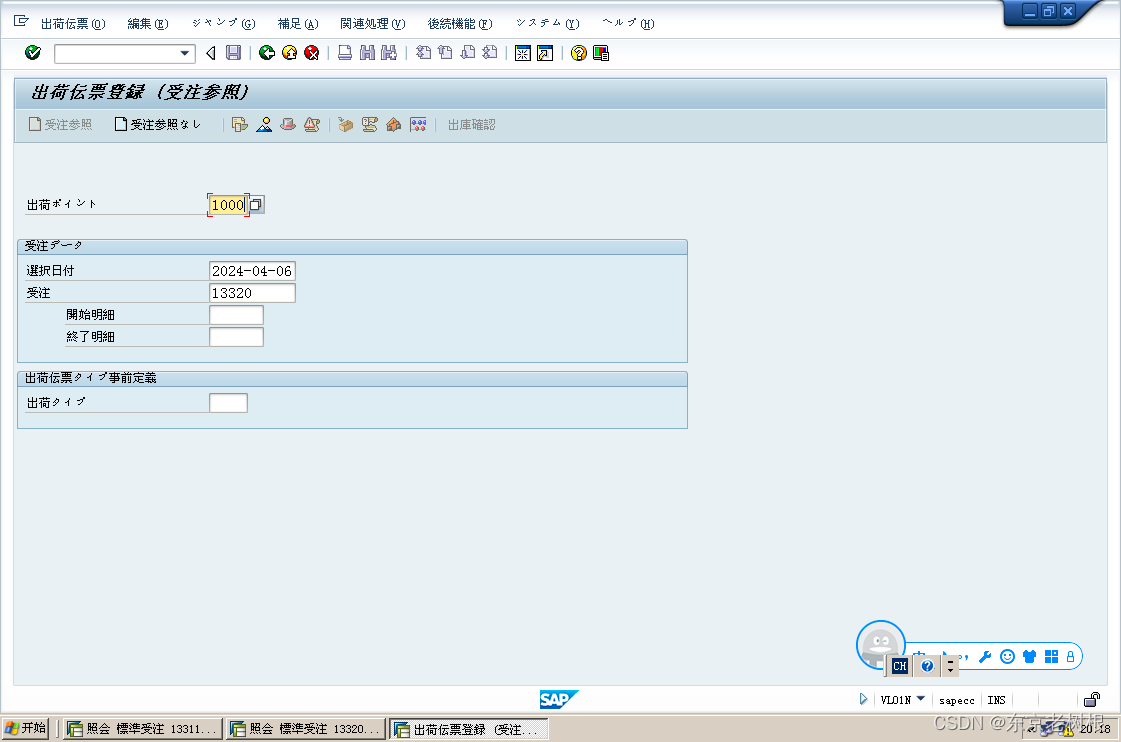Click the orange house icon
1121x742 pixels.
coord(393,124)
